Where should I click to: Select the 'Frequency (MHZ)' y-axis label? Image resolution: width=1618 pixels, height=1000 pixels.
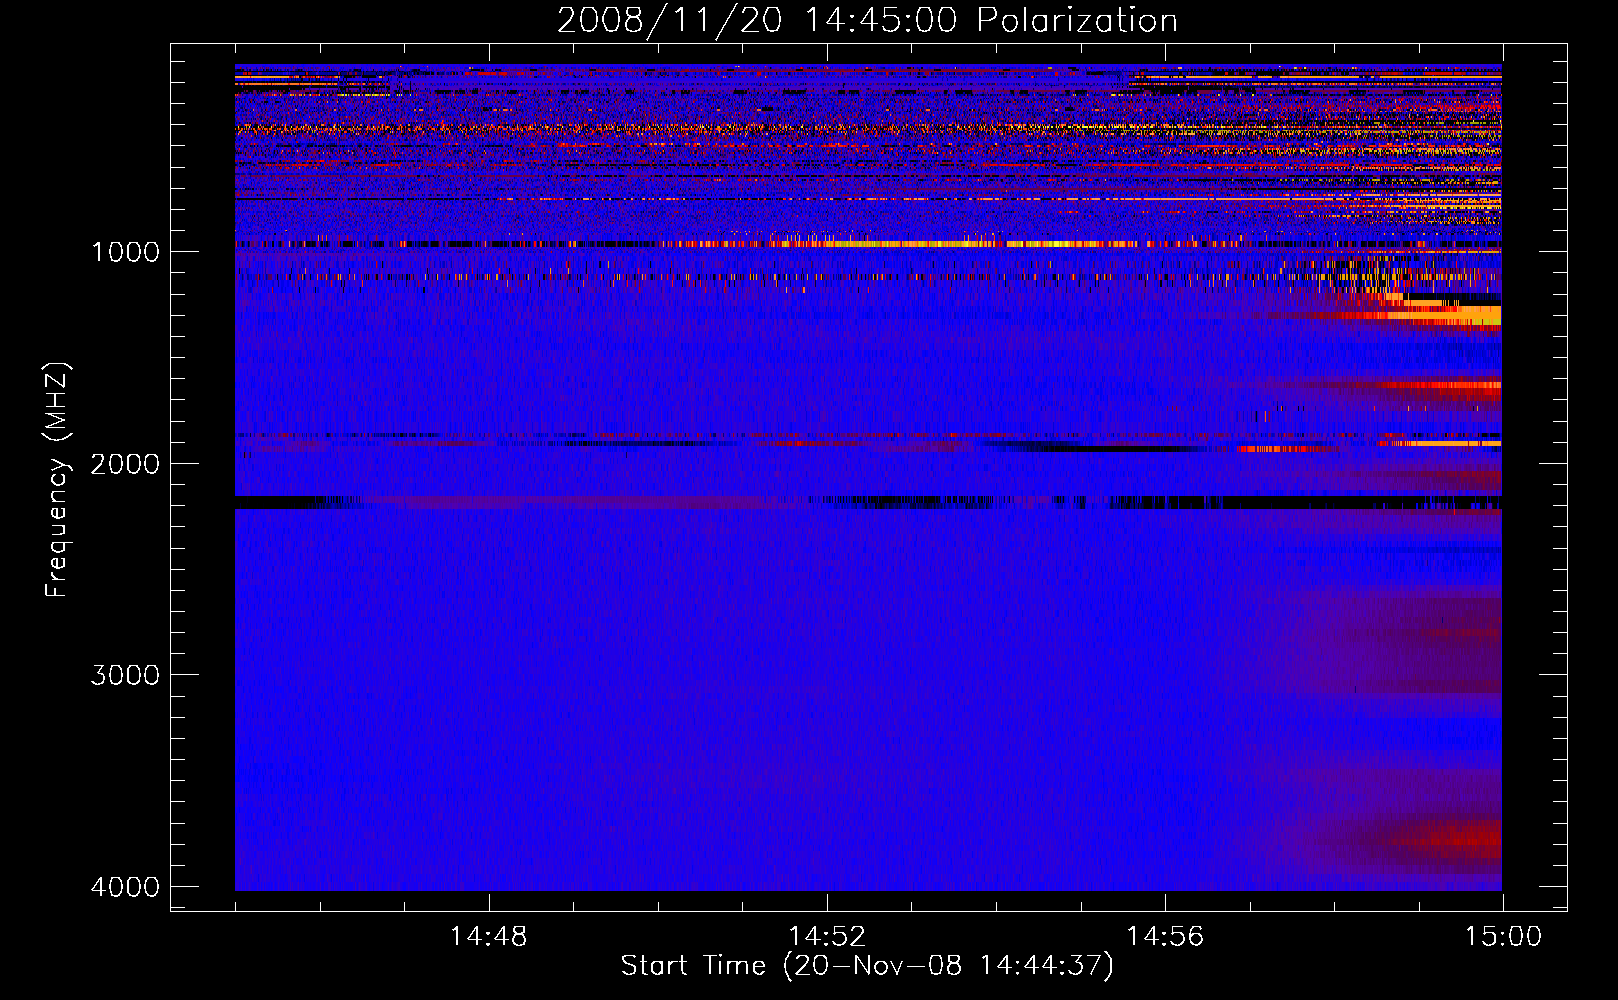pos(57,480)
